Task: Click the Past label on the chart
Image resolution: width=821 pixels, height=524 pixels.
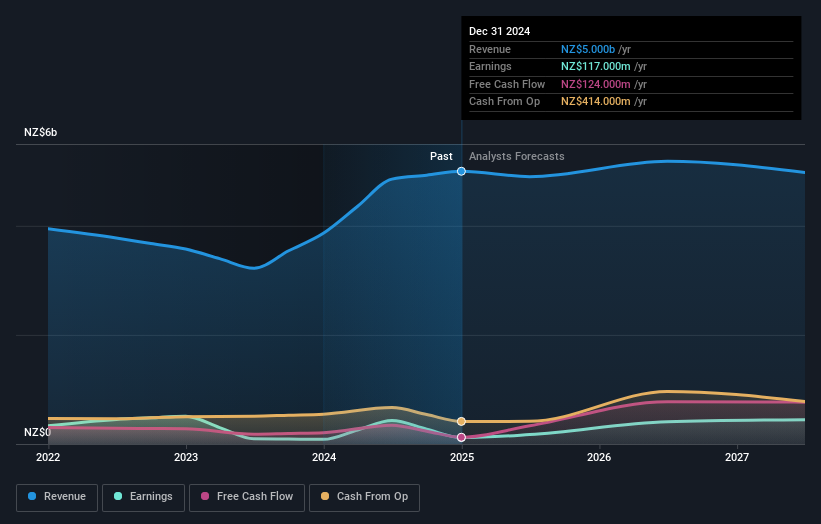Action: click(x=441, y=156)
